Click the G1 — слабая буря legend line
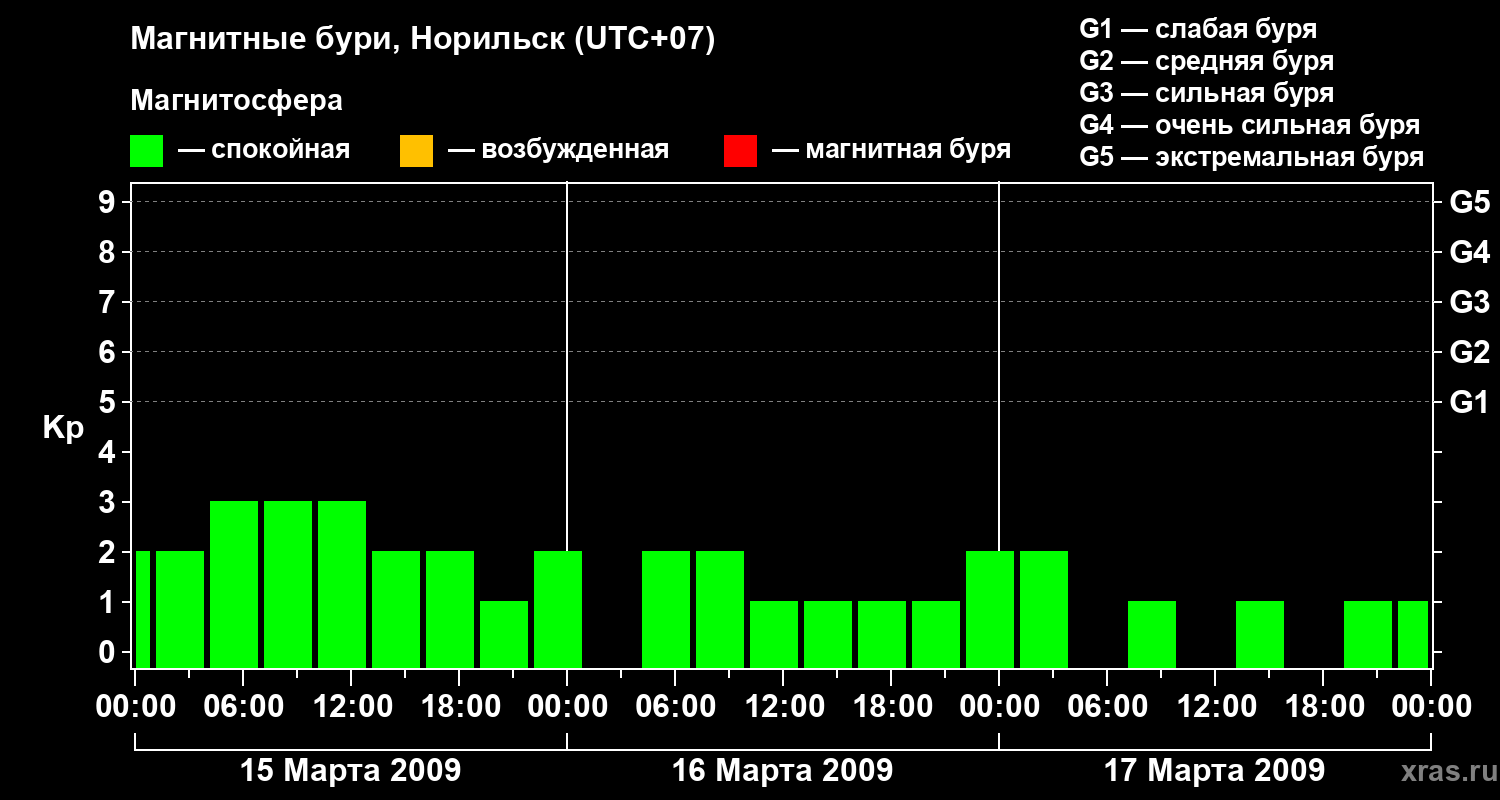 point(1198,28)
